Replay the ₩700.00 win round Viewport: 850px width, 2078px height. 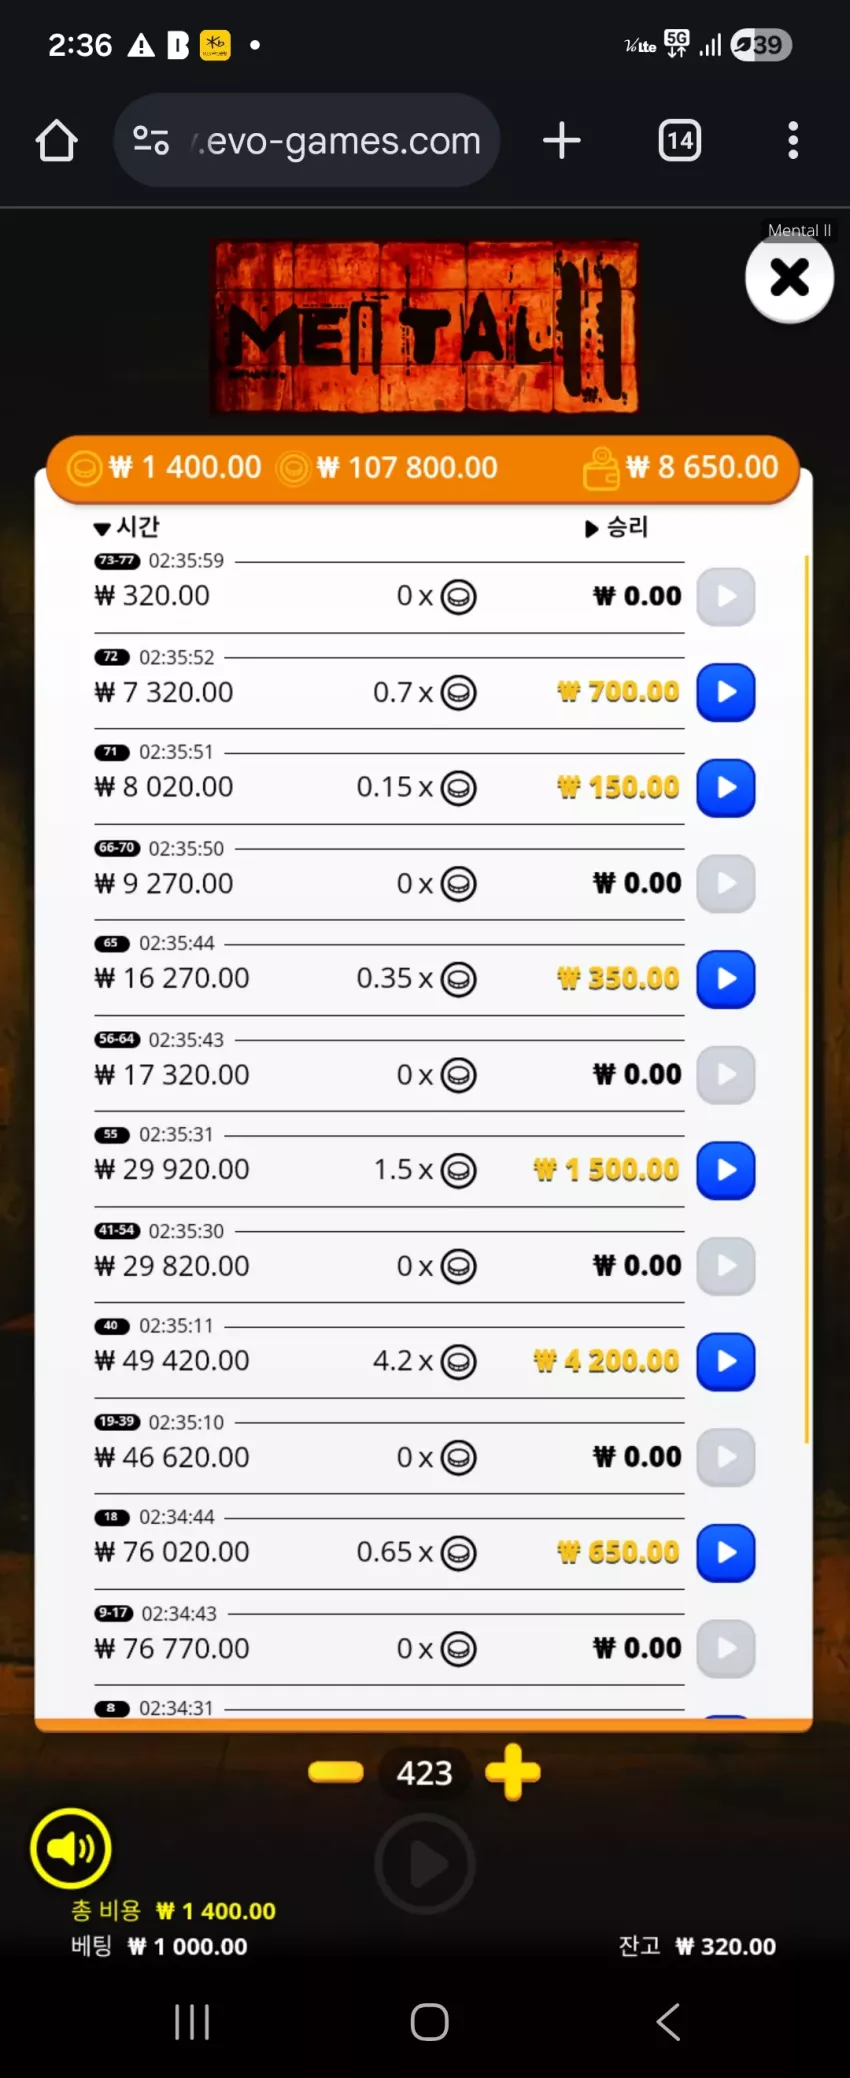point(725,692)
